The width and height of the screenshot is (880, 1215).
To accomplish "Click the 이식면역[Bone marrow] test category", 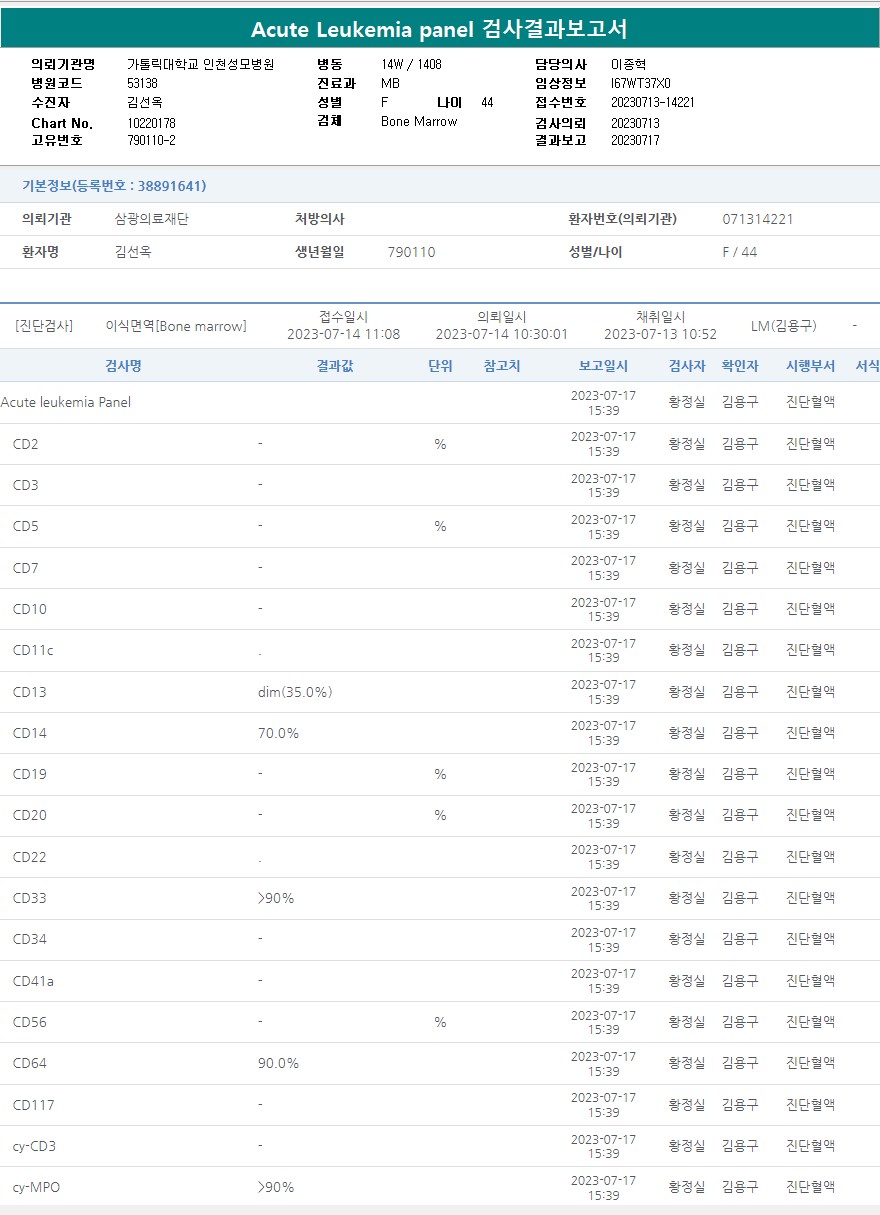I will click(176, 326).
